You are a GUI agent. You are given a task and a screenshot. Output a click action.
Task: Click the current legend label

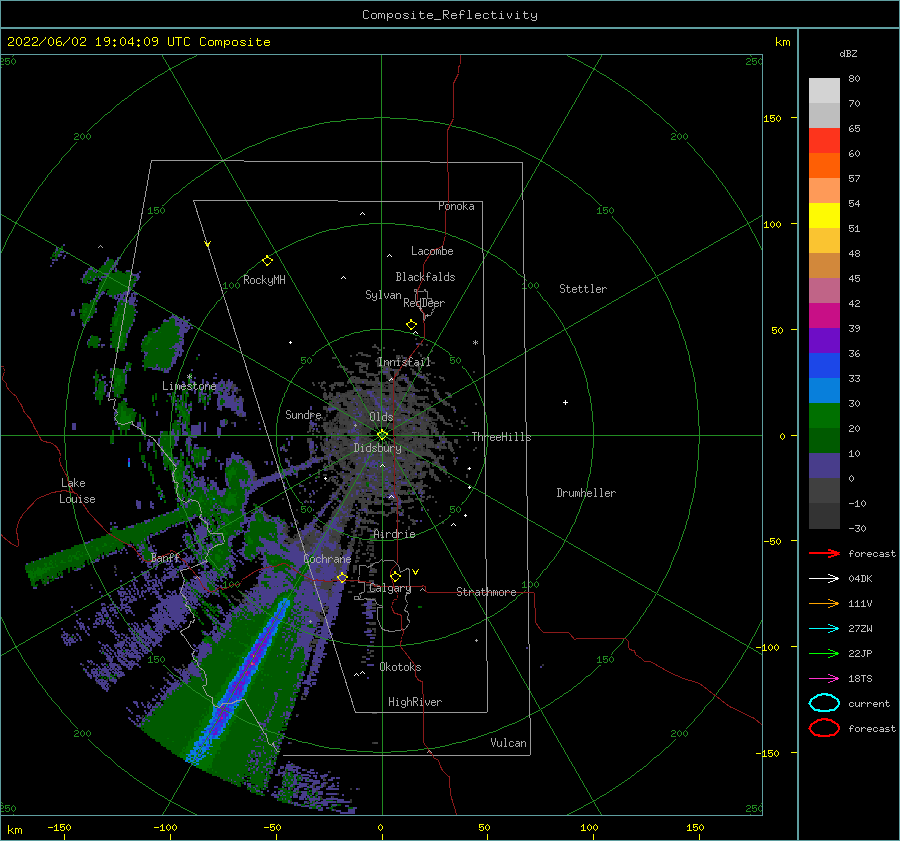(x=868, y=703)
